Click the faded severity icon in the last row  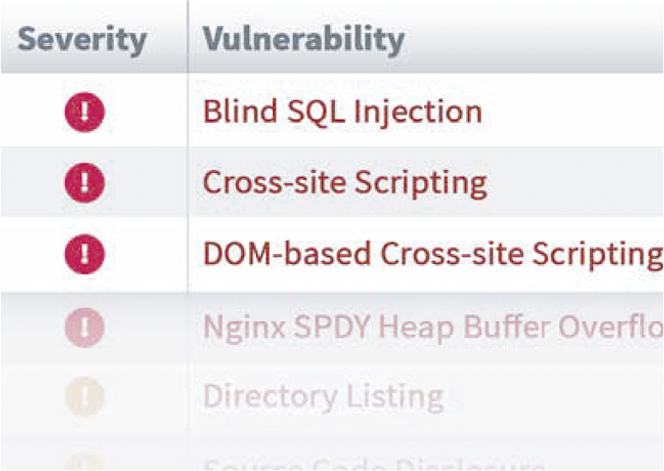85,463
